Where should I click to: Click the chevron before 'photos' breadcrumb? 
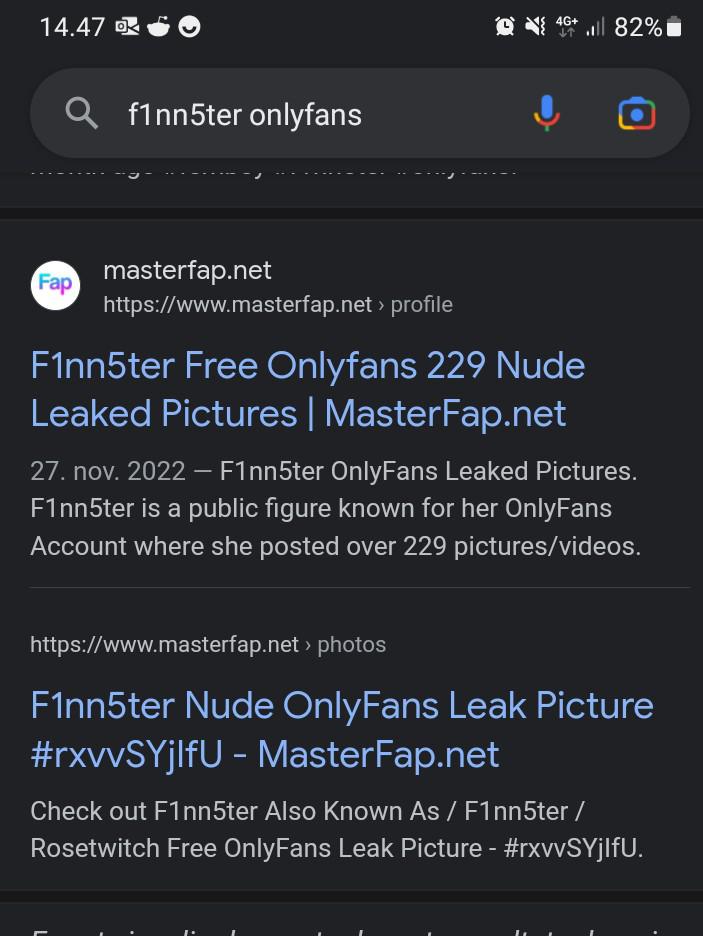click(308, 644)
